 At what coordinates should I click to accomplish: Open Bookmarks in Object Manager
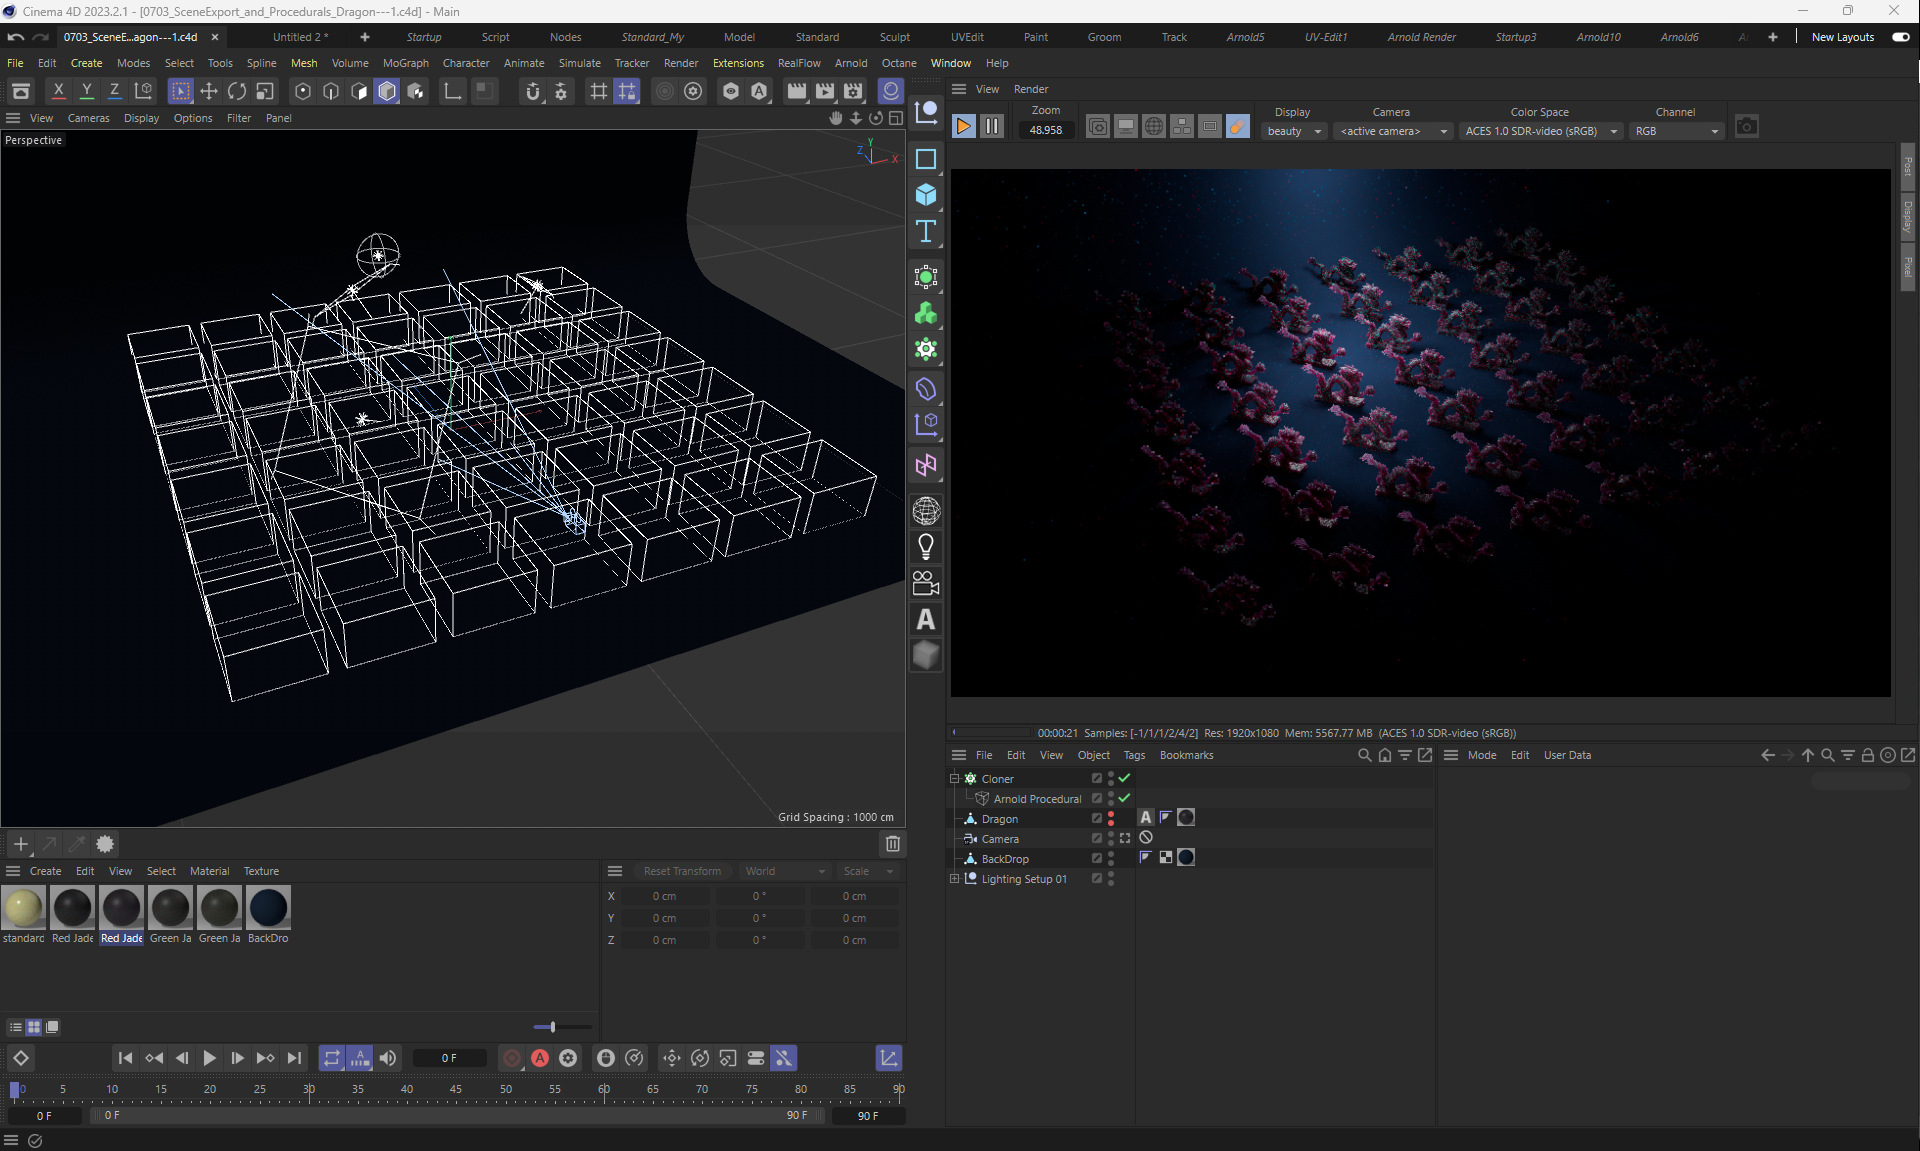click(1186, 755)
